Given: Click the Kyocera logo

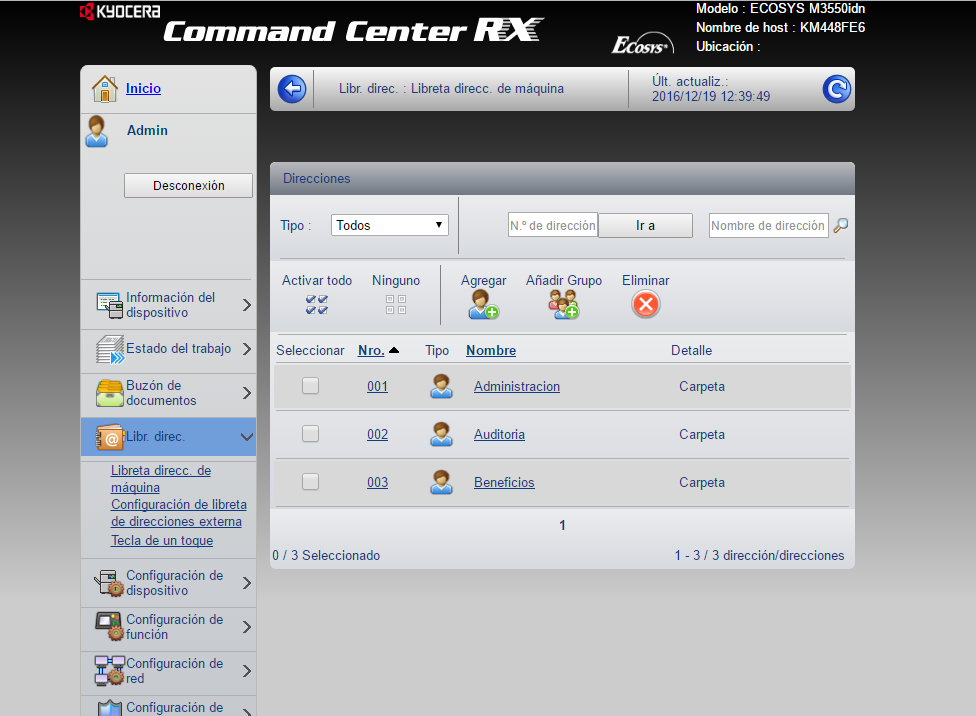Looking at the screenshot, I should coord(120,12).
